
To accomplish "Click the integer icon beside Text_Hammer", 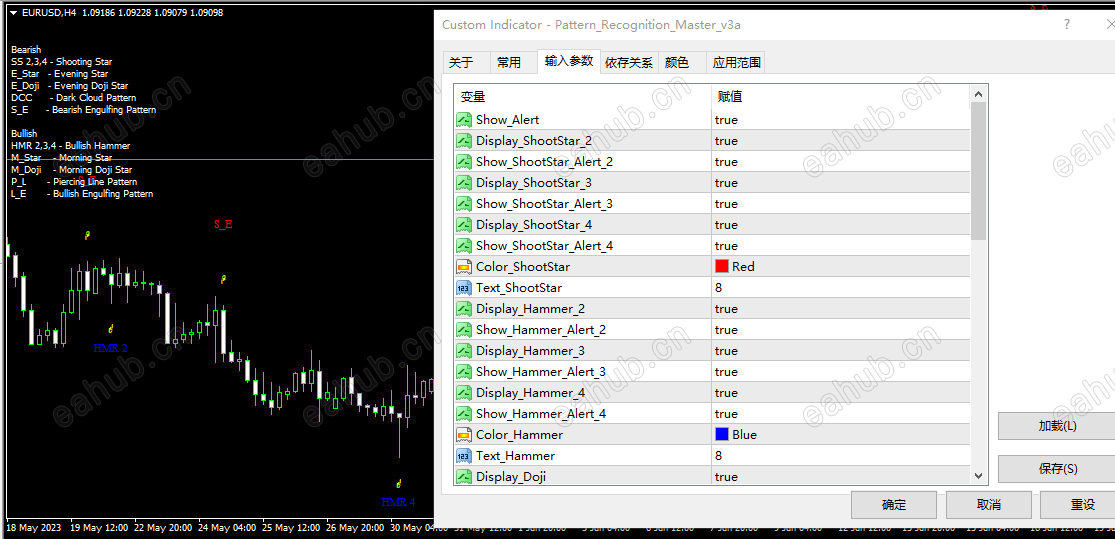I will (x=464, y=455).
